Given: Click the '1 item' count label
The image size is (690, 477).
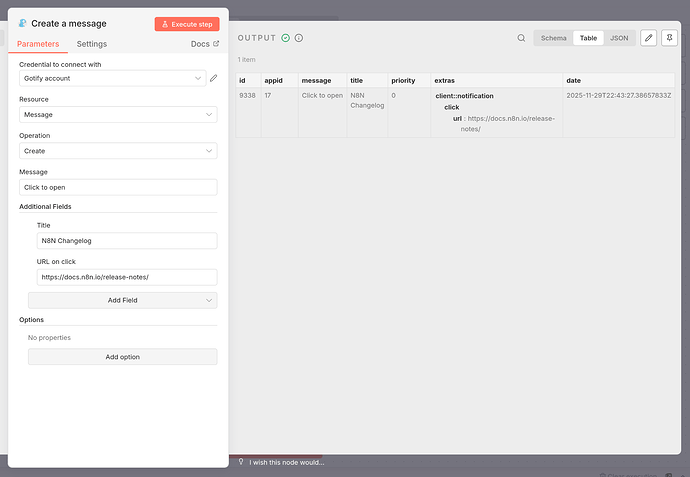Looking at the screenshot, I should 246,59.
